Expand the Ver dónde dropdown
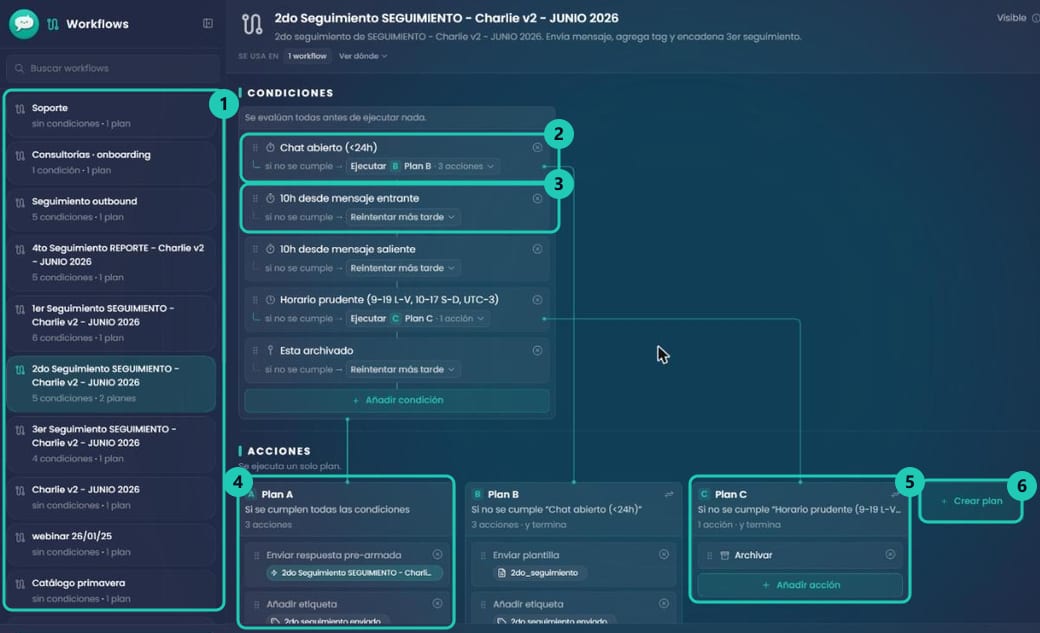Screen dimensions: 1040x633 [363, 56]
